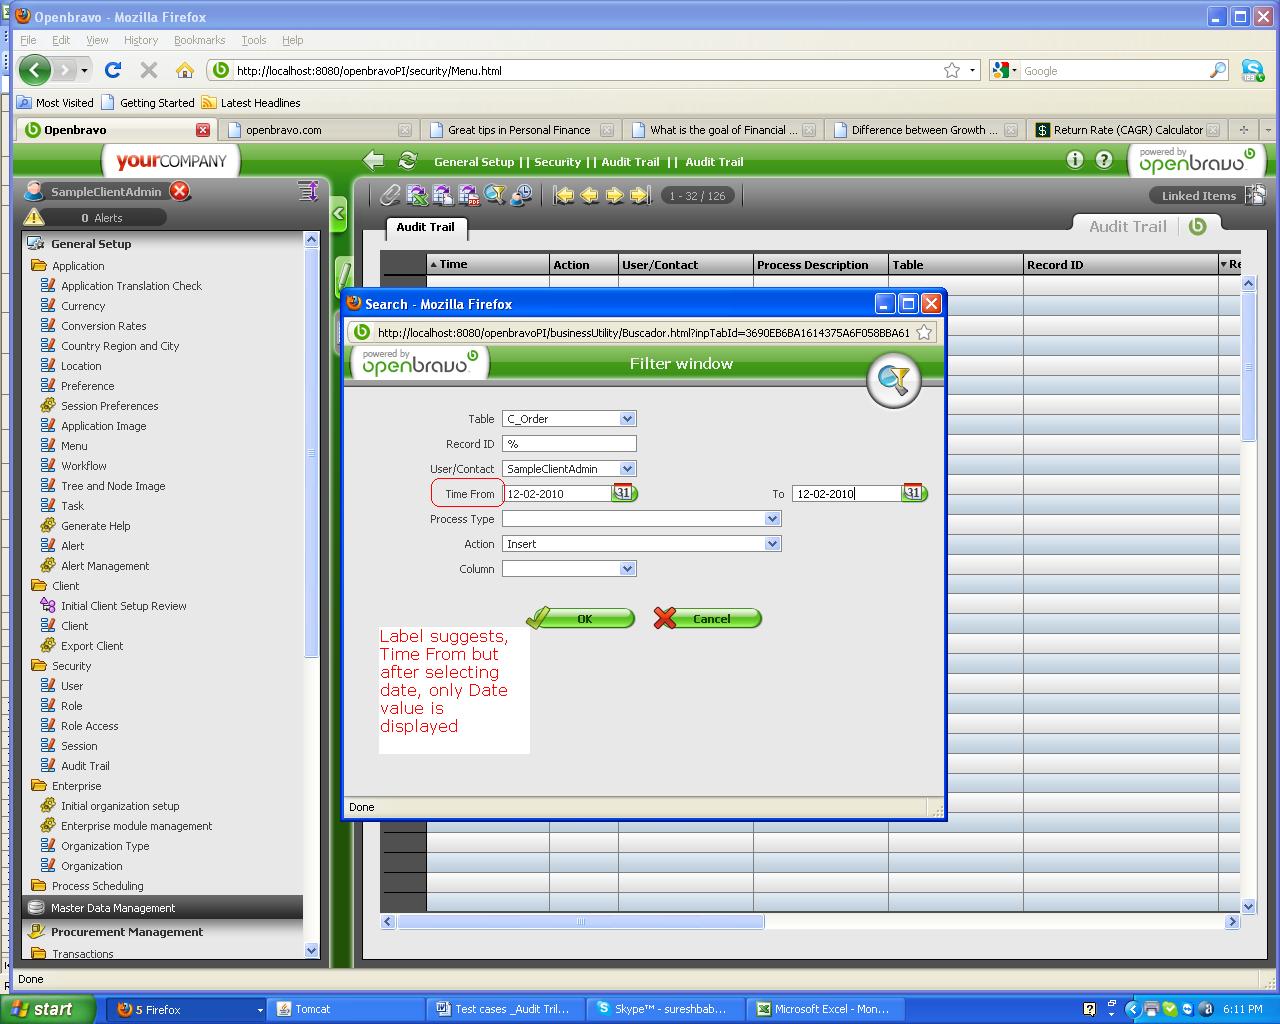Log out via red X beside SampleClientAdmin
The image size is (1280, 1024).
coord(180,191)
